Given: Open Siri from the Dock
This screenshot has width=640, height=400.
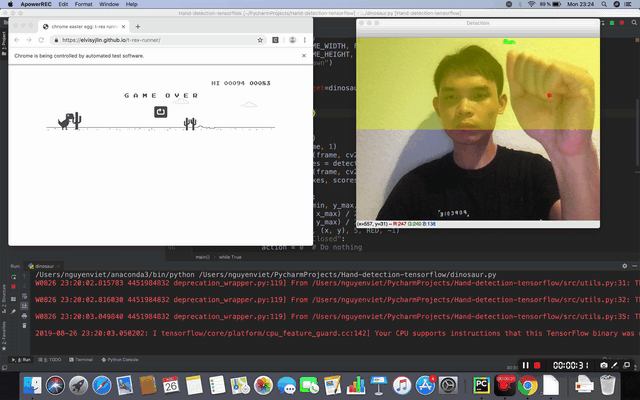Looking at the screenshot, I should pos(55,385).
